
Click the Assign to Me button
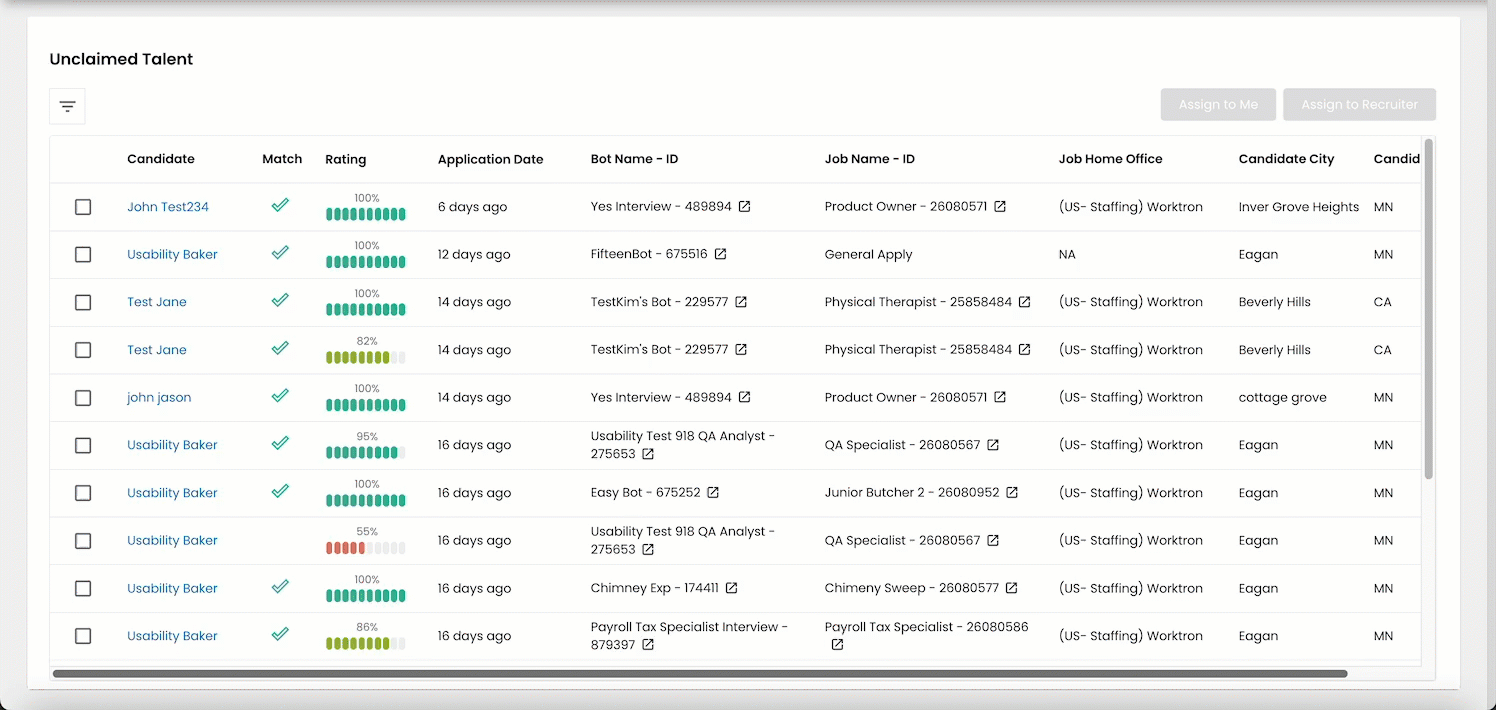pos(1217,105)
